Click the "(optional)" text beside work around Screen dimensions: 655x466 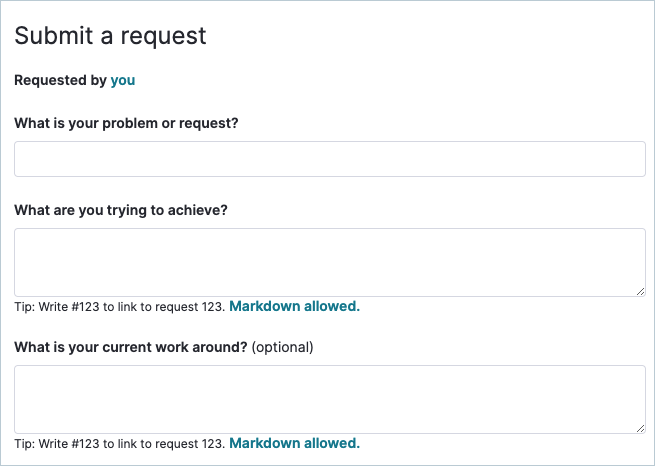coord(283,347)
